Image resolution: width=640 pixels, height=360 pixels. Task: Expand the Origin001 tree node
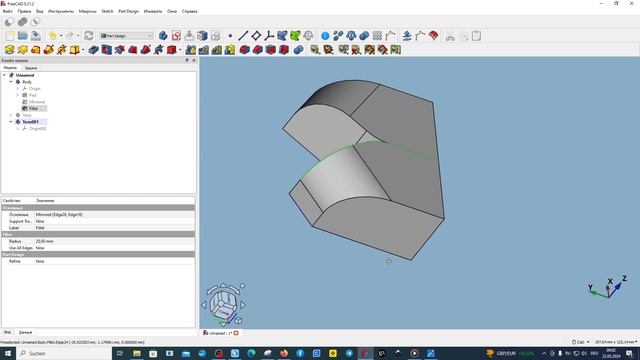pyautogui.click(x=18, y=129)
